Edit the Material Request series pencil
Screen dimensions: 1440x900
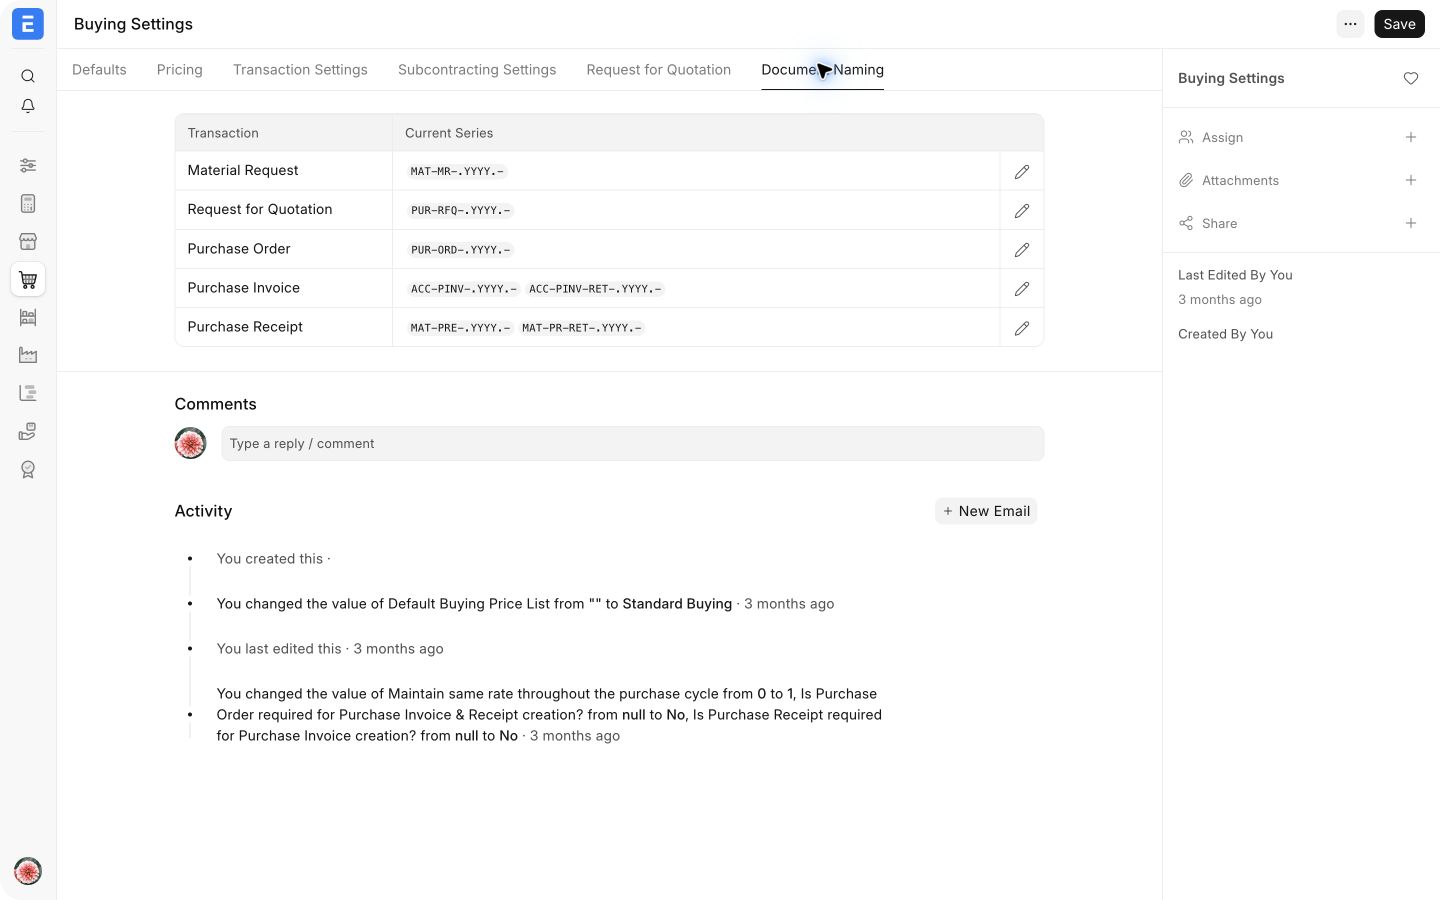tap(1022, 172)
